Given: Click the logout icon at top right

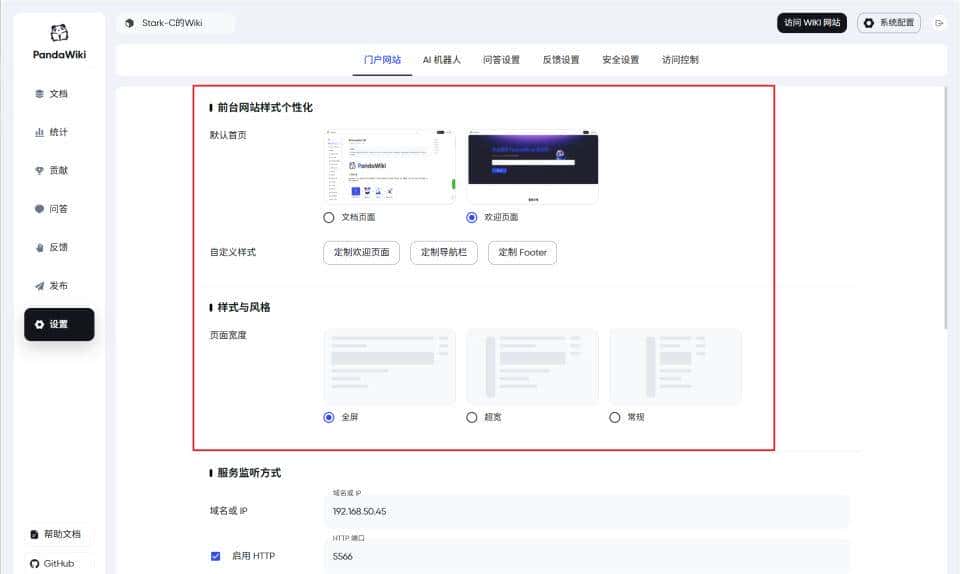Looking at the screenshot, I should 939,23.
